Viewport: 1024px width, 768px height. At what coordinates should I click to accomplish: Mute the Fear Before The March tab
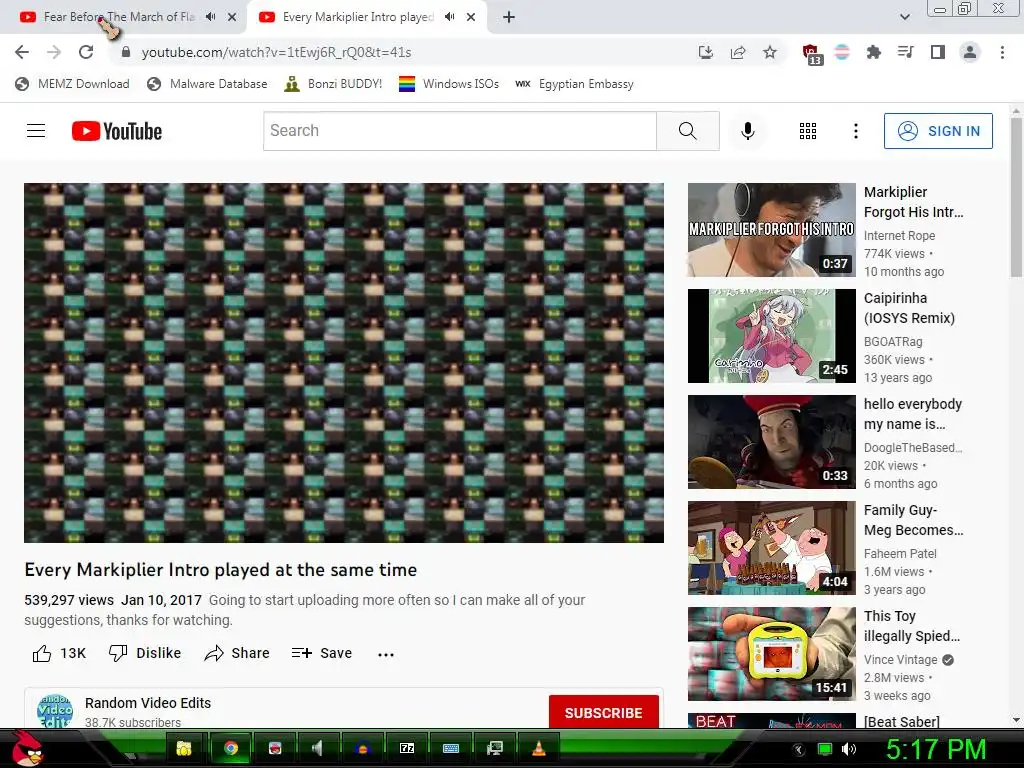tap(210, 17)
